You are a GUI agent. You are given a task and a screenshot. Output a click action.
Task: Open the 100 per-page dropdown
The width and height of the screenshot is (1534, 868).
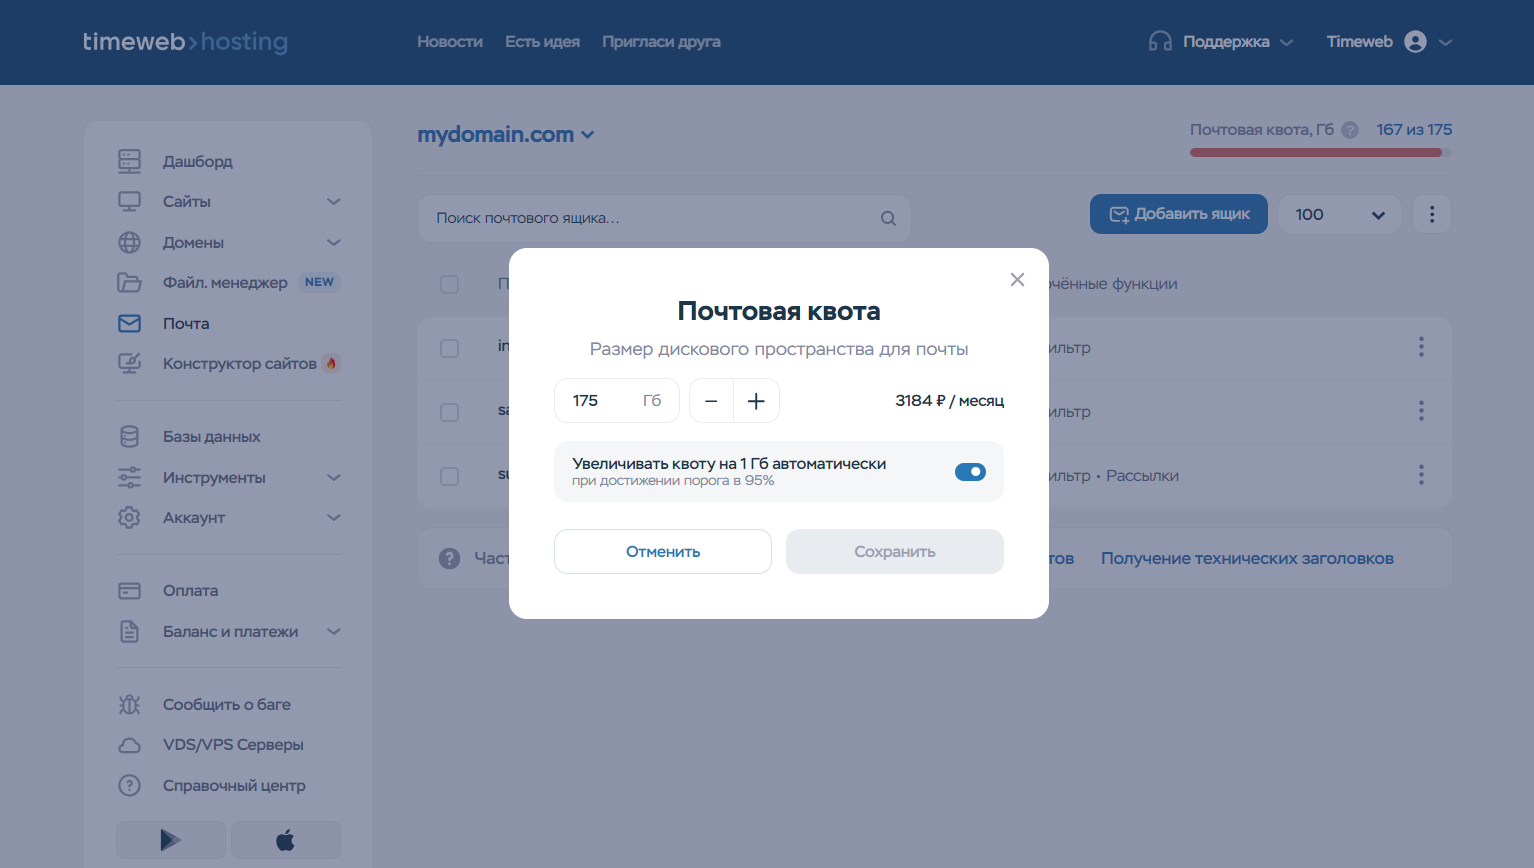point(1339,214)
